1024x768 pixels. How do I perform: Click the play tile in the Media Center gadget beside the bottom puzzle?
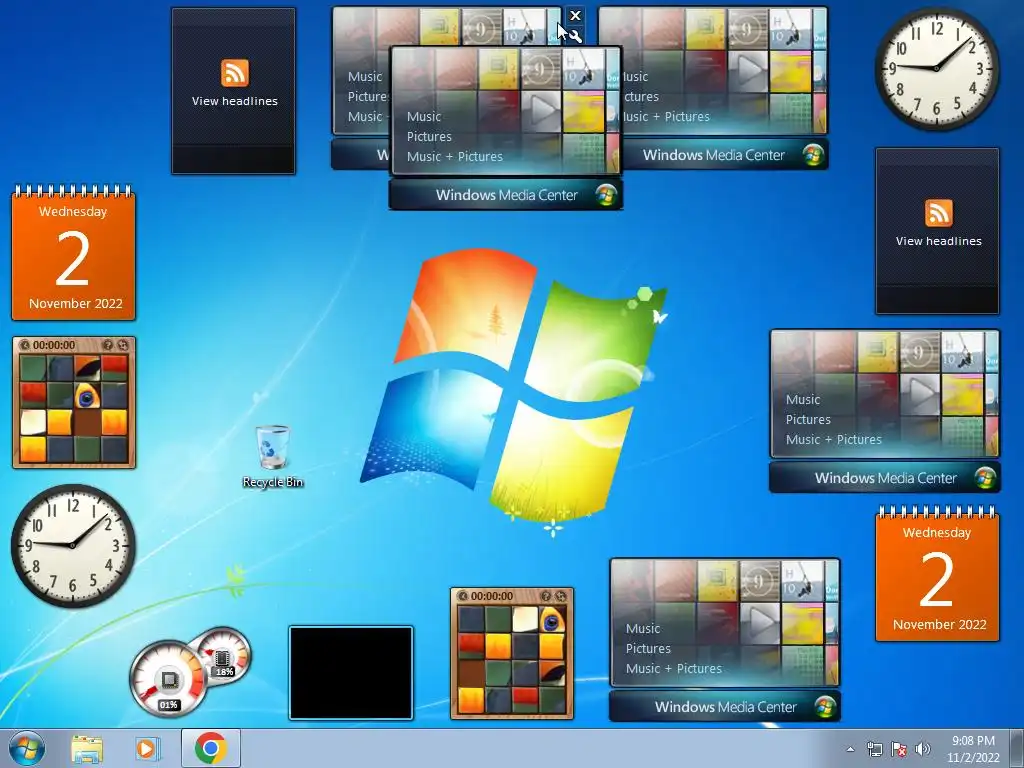(x=760, y=623)
